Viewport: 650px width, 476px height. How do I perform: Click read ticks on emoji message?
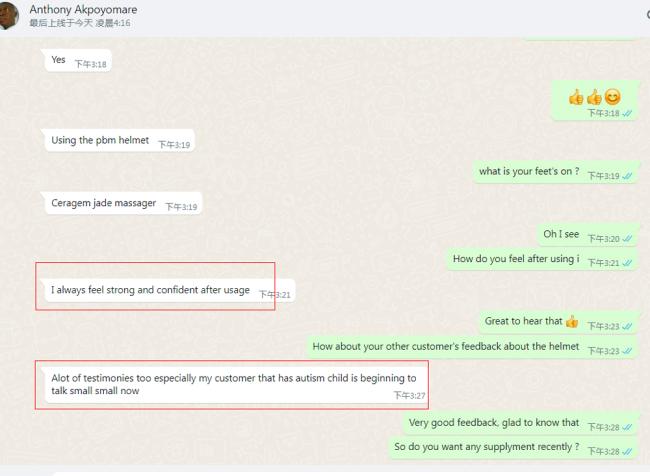(627, 113)
